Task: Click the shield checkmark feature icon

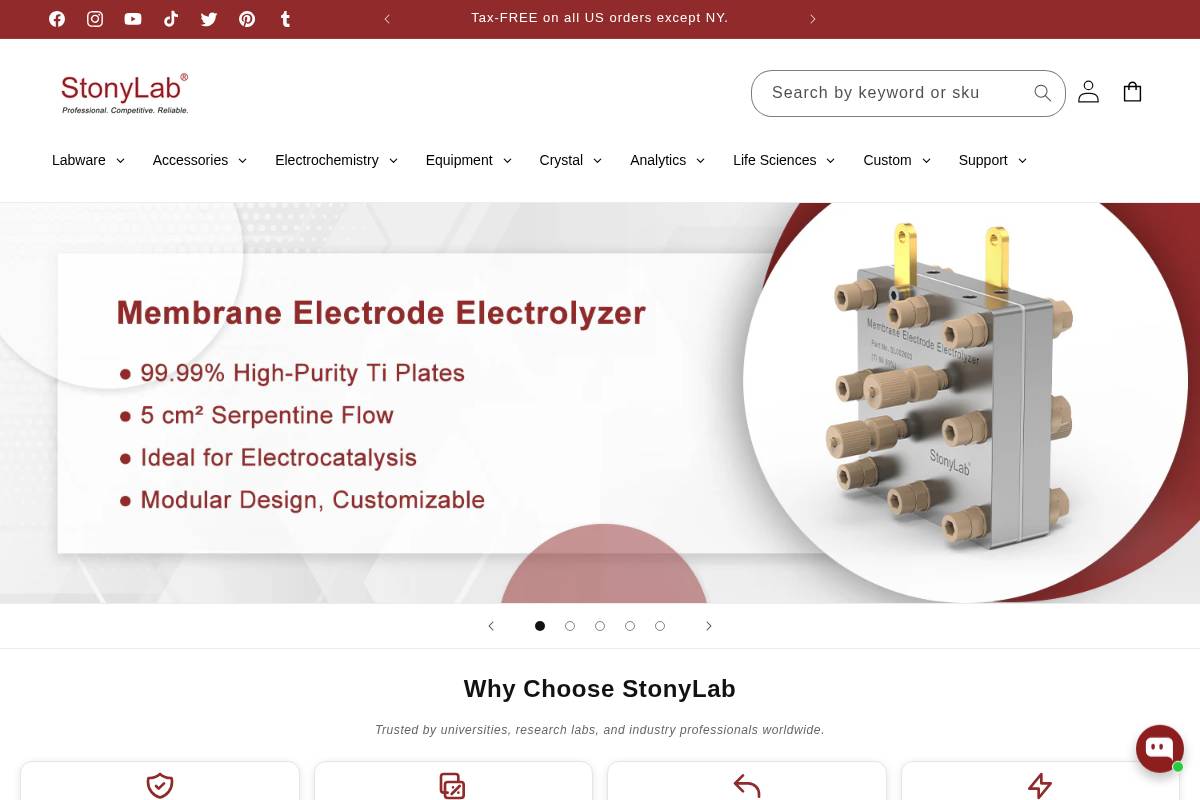Action: coord(160,786)
